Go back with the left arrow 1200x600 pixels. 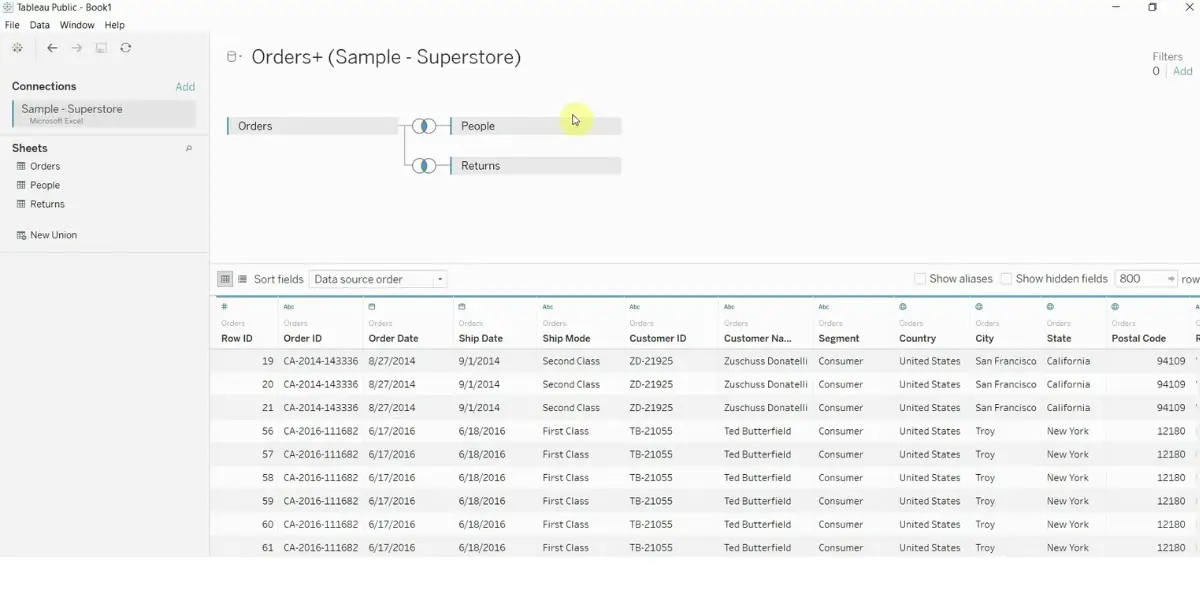pos(52,48)
